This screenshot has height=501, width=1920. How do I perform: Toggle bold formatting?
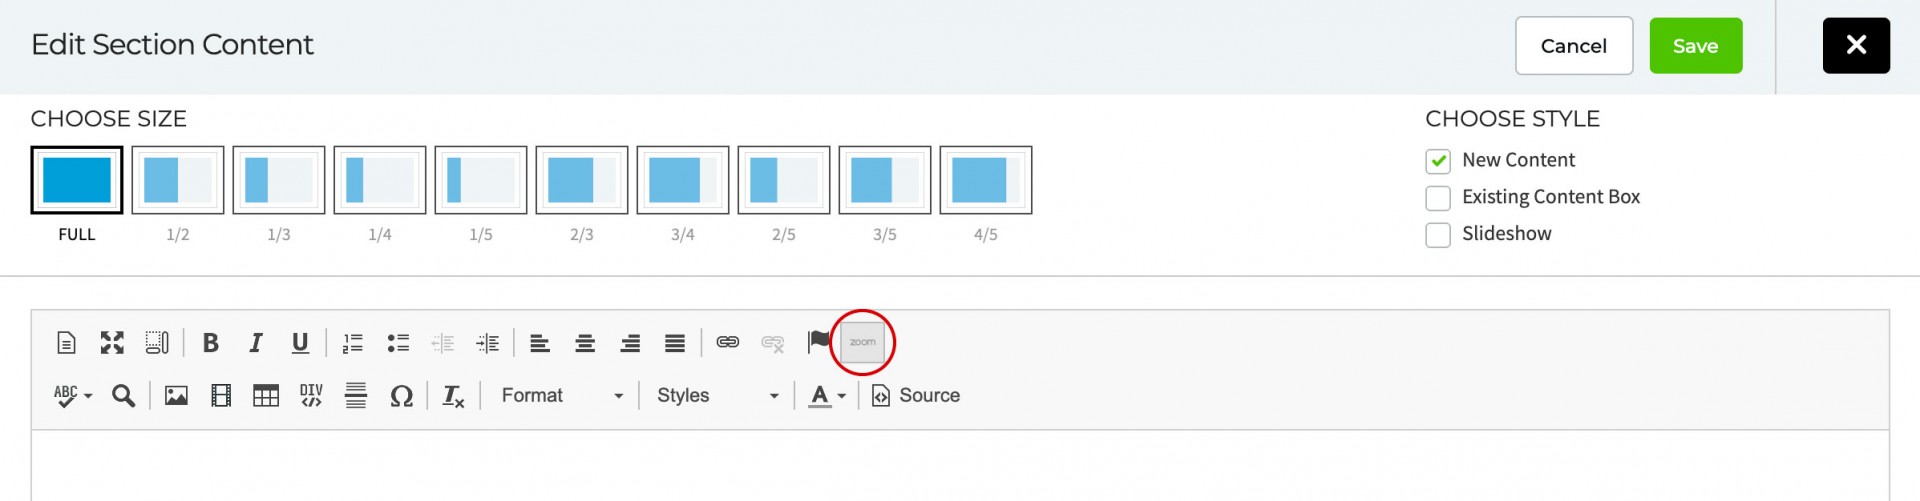210,343
